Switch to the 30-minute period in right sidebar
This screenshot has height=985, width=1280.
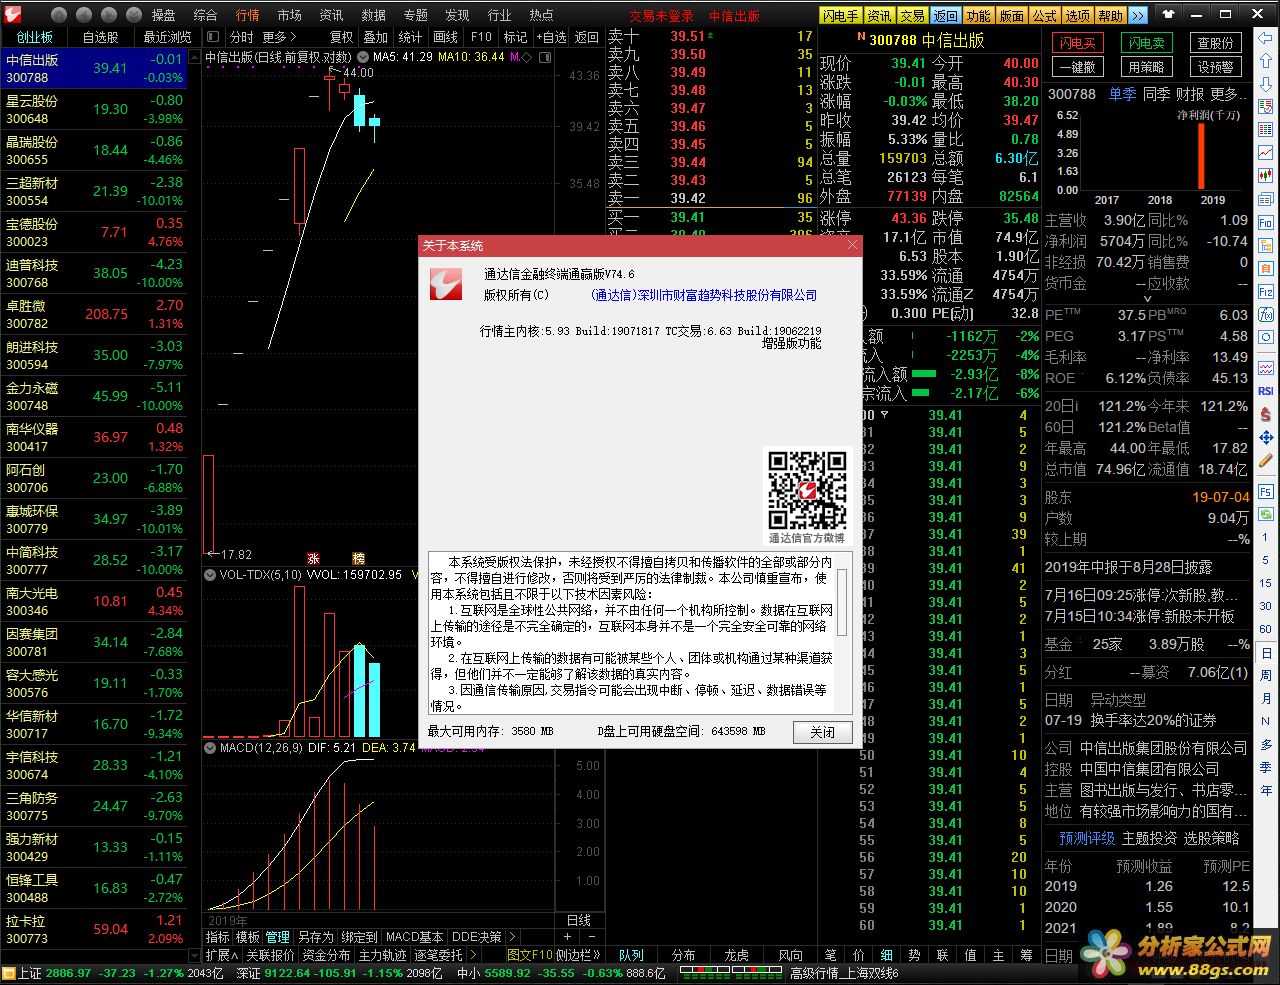(x=1266, y=606)
